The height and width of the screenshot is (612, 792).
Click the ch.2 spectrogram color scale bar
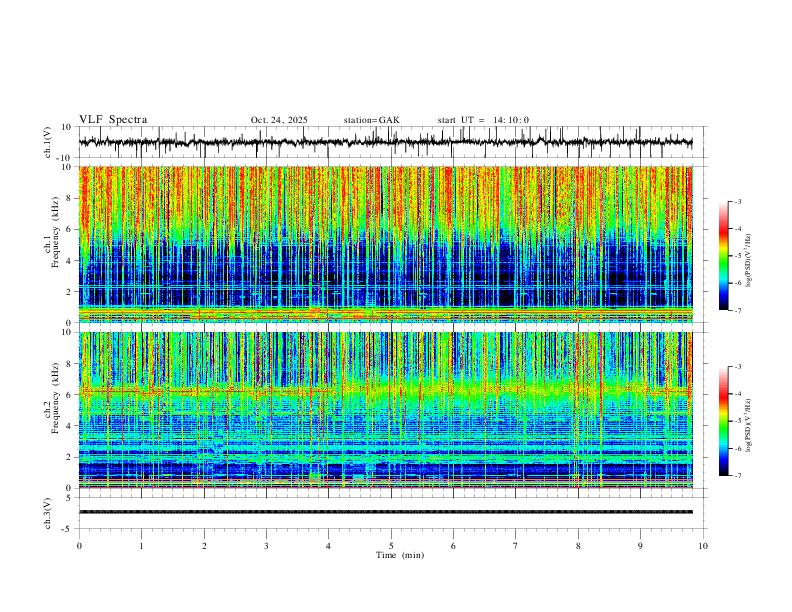coord(723,421)
